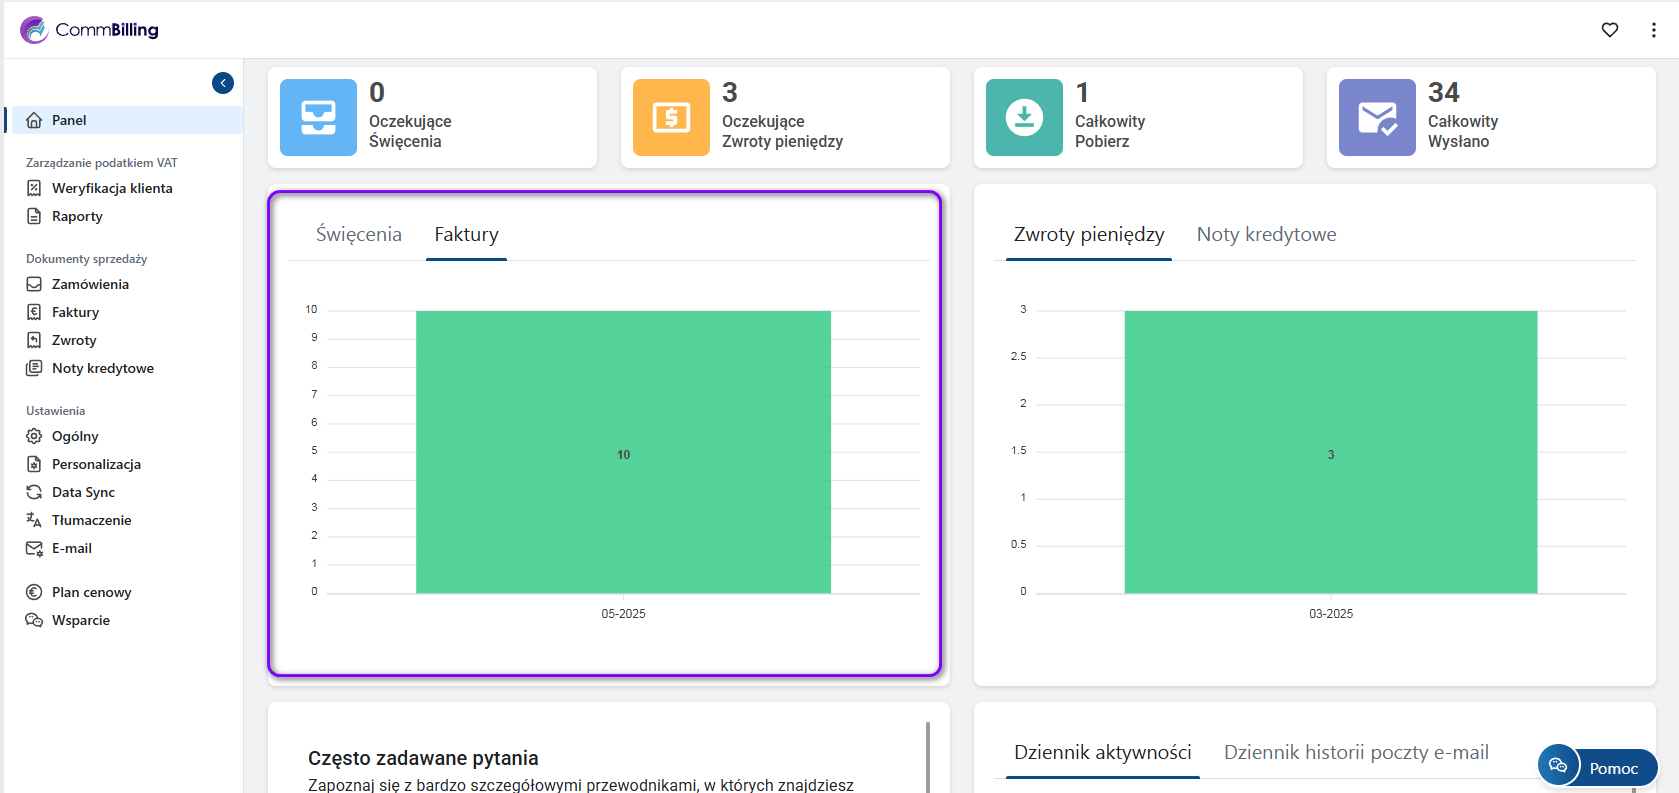Switch to the Święcenia chart tab
The width and height of the screenshot is (1679, 793).
pos(358,235)
